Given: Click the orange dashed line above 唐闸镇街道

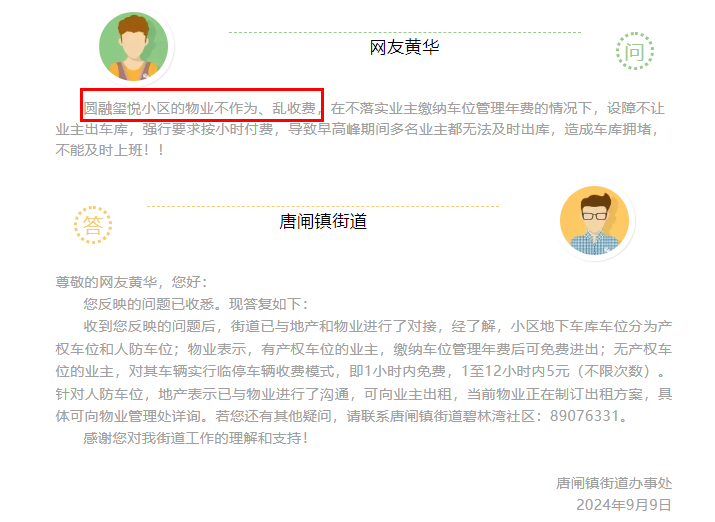Looking at the screenshot, I should [323, 206].
